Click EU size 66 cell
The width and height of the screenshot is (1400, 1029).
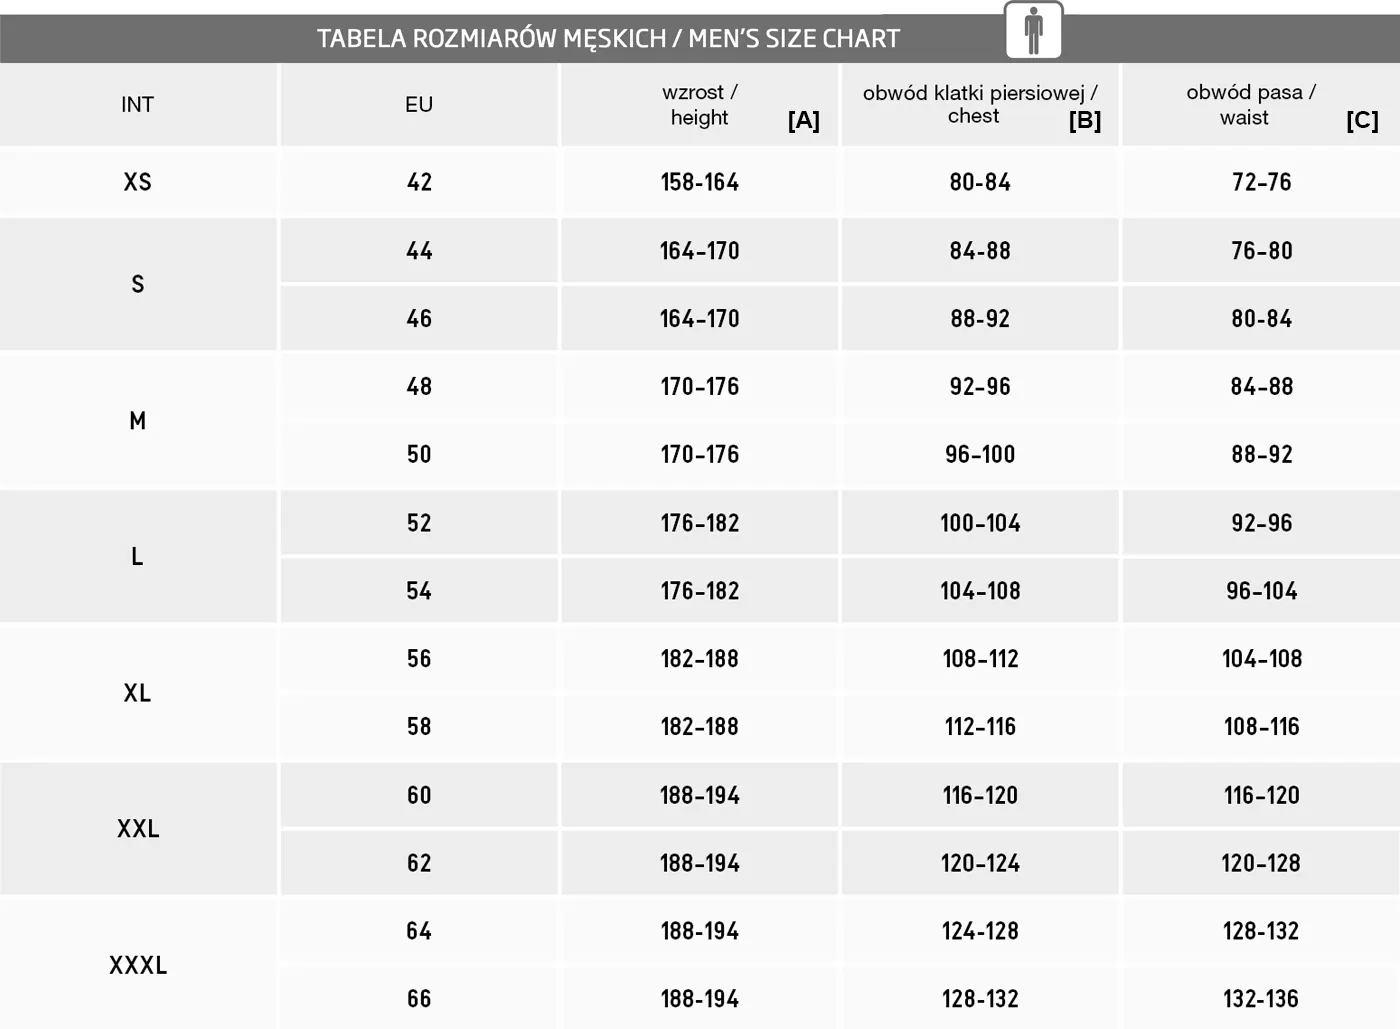[419, 998]
